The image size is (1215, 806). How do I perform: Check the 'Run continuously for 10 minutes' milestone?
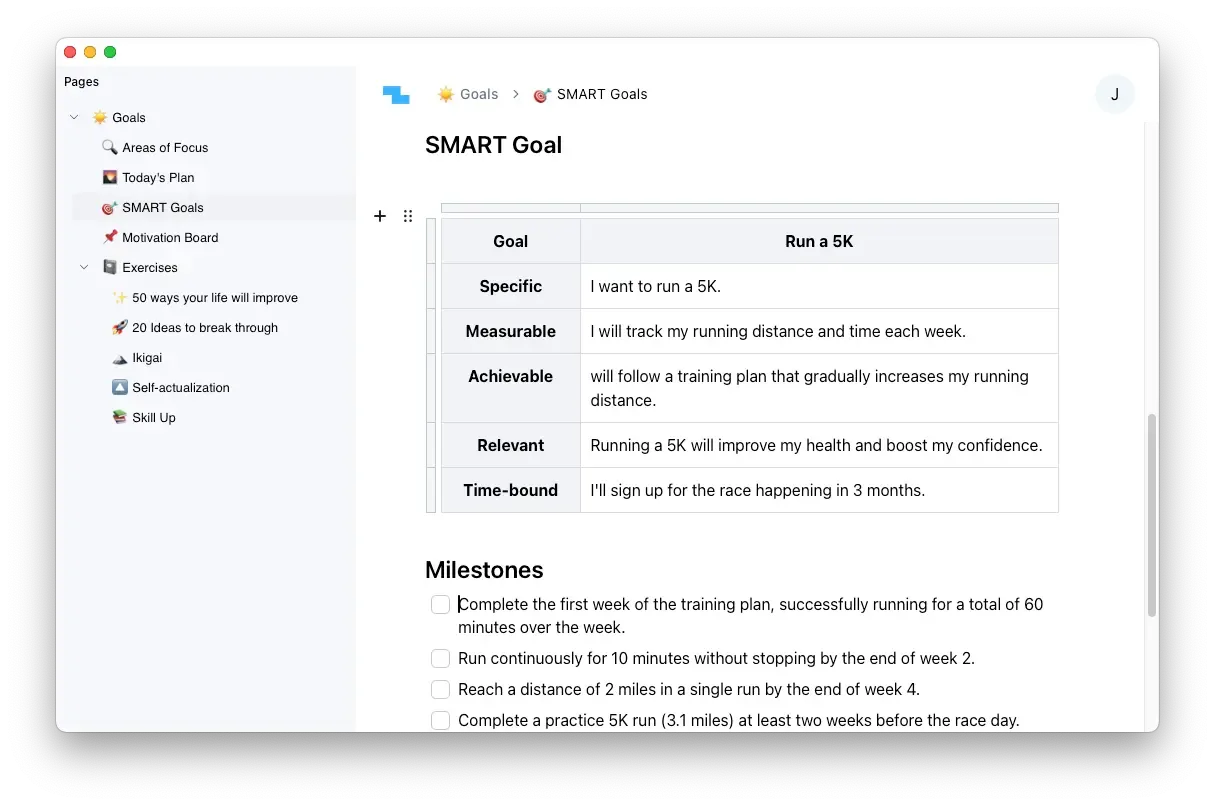[441, 659]
